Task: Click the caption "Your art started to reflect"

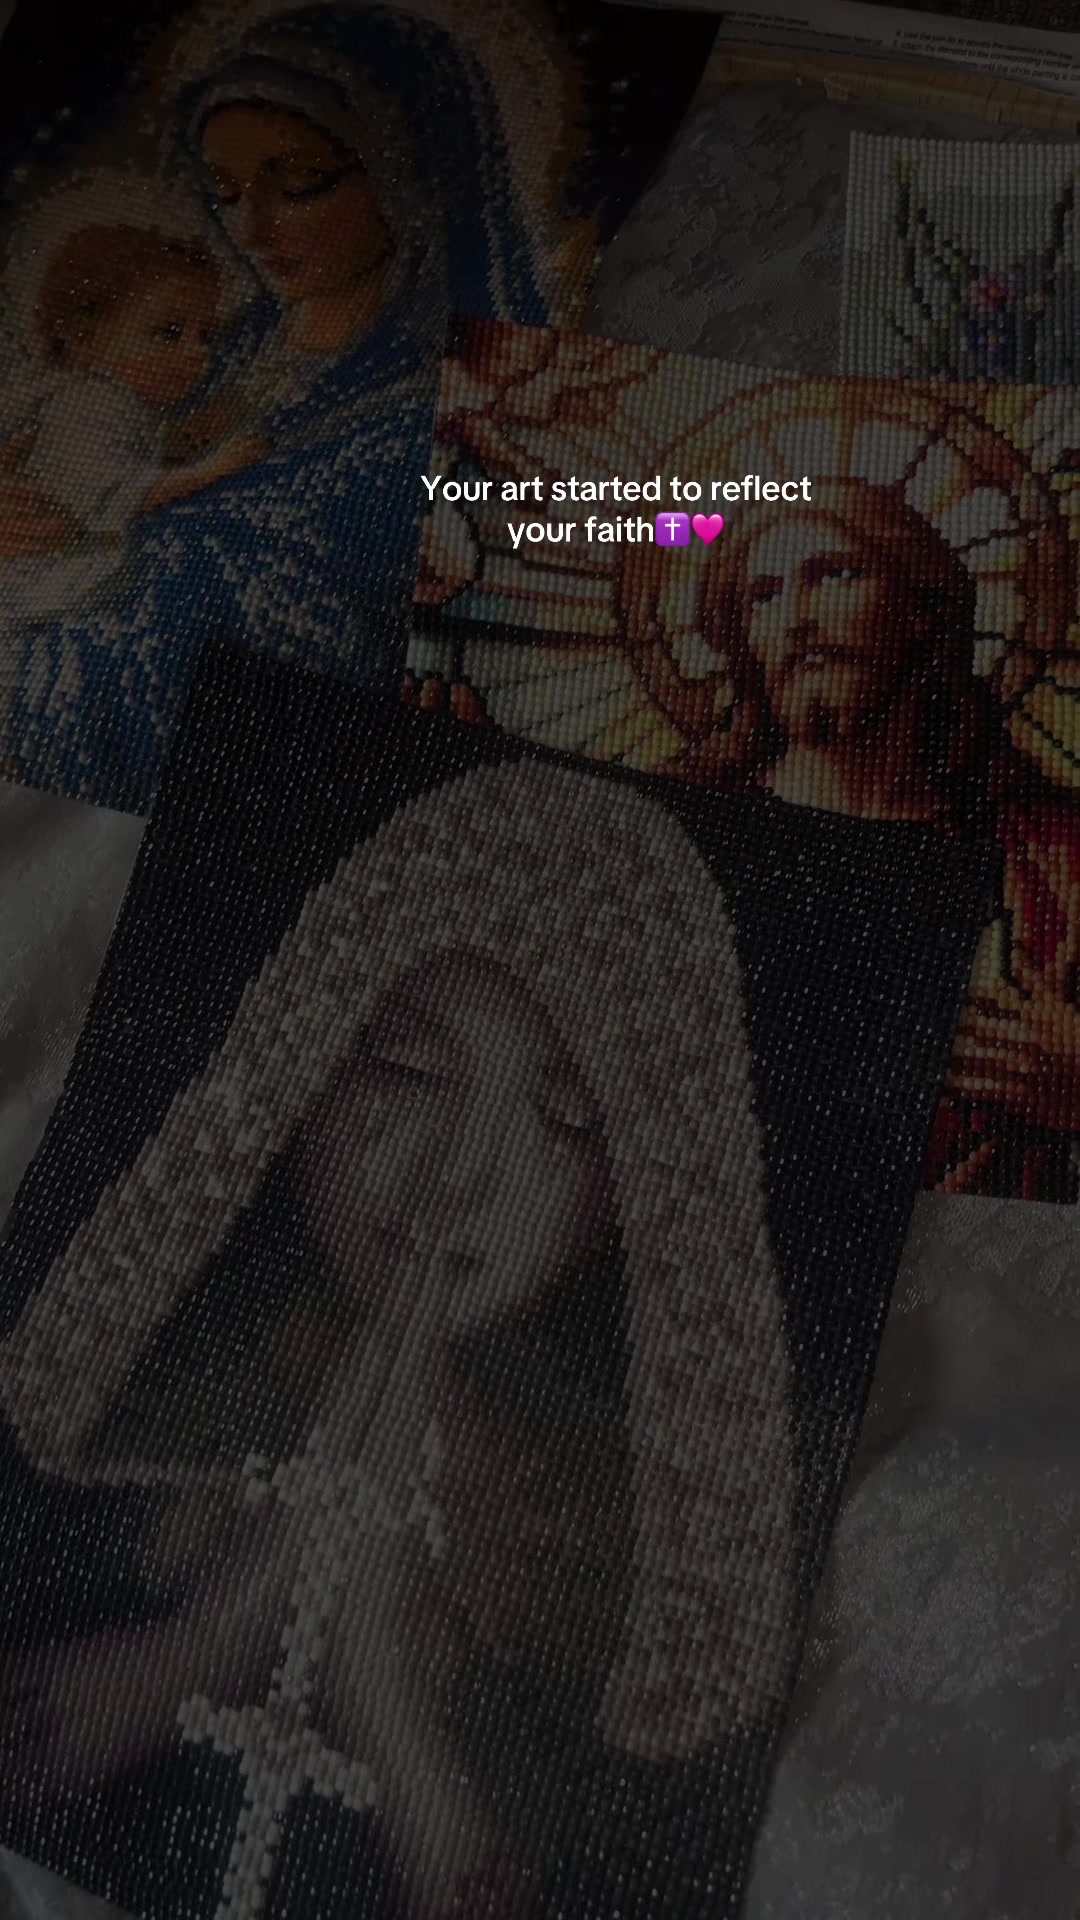Action: (616, 489)
